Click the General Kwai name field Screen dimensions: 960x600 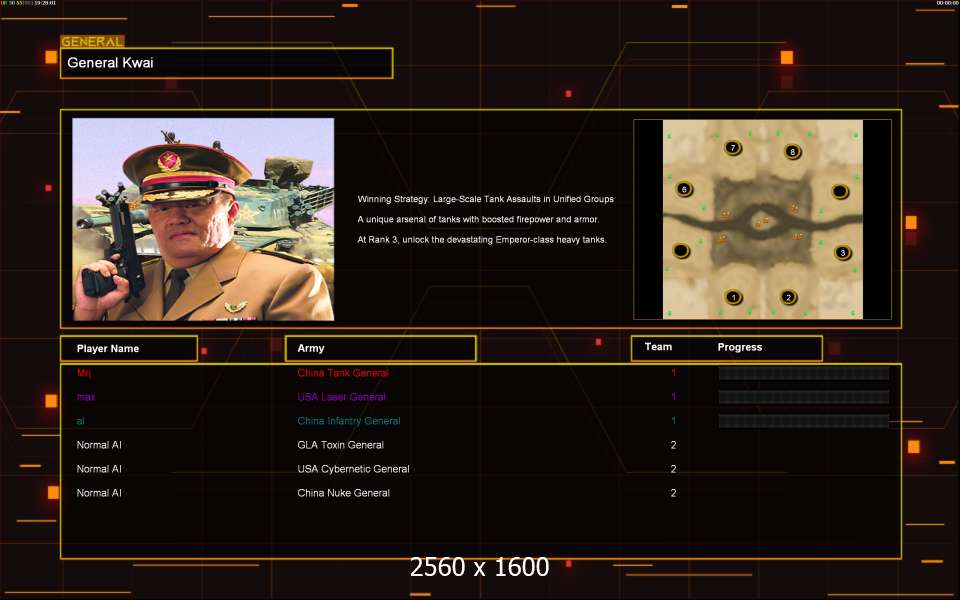(x=227, y=63)
